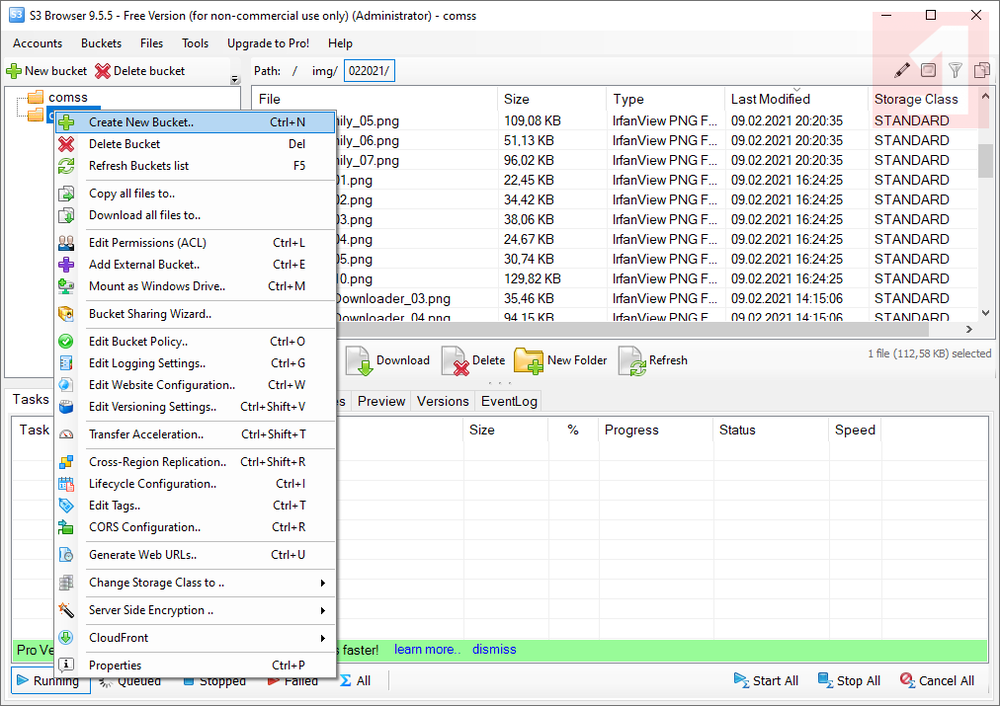Switch to the Preview tab
Viewport: 1000px width, 706px height.
(x=381, y=401)
